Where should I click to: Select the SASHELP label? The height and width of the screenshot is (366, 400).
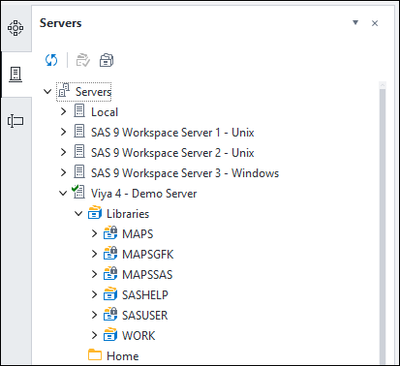145,295
